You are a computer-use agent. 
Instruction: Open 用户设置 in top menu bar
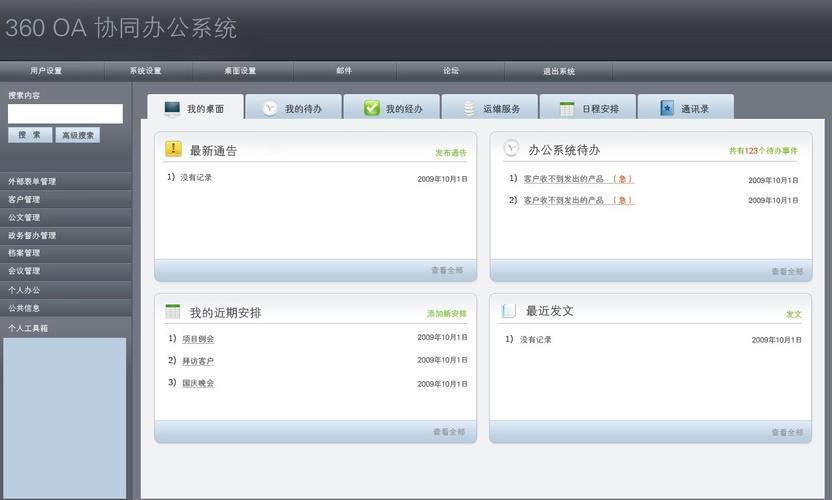[x=46, y=71]
